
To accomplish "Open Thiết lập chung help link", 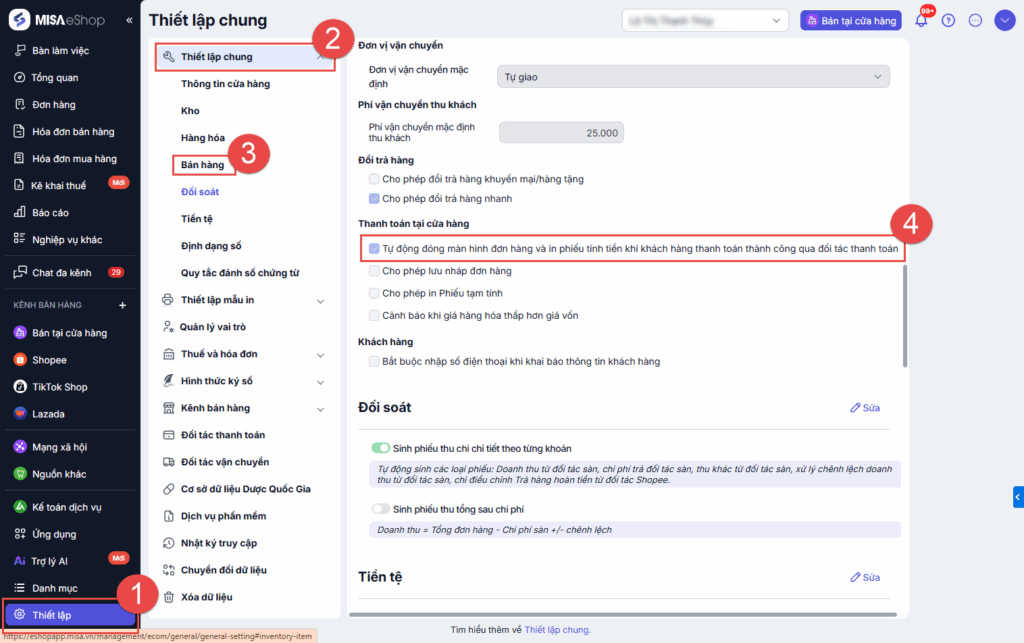I will [557, 630].
